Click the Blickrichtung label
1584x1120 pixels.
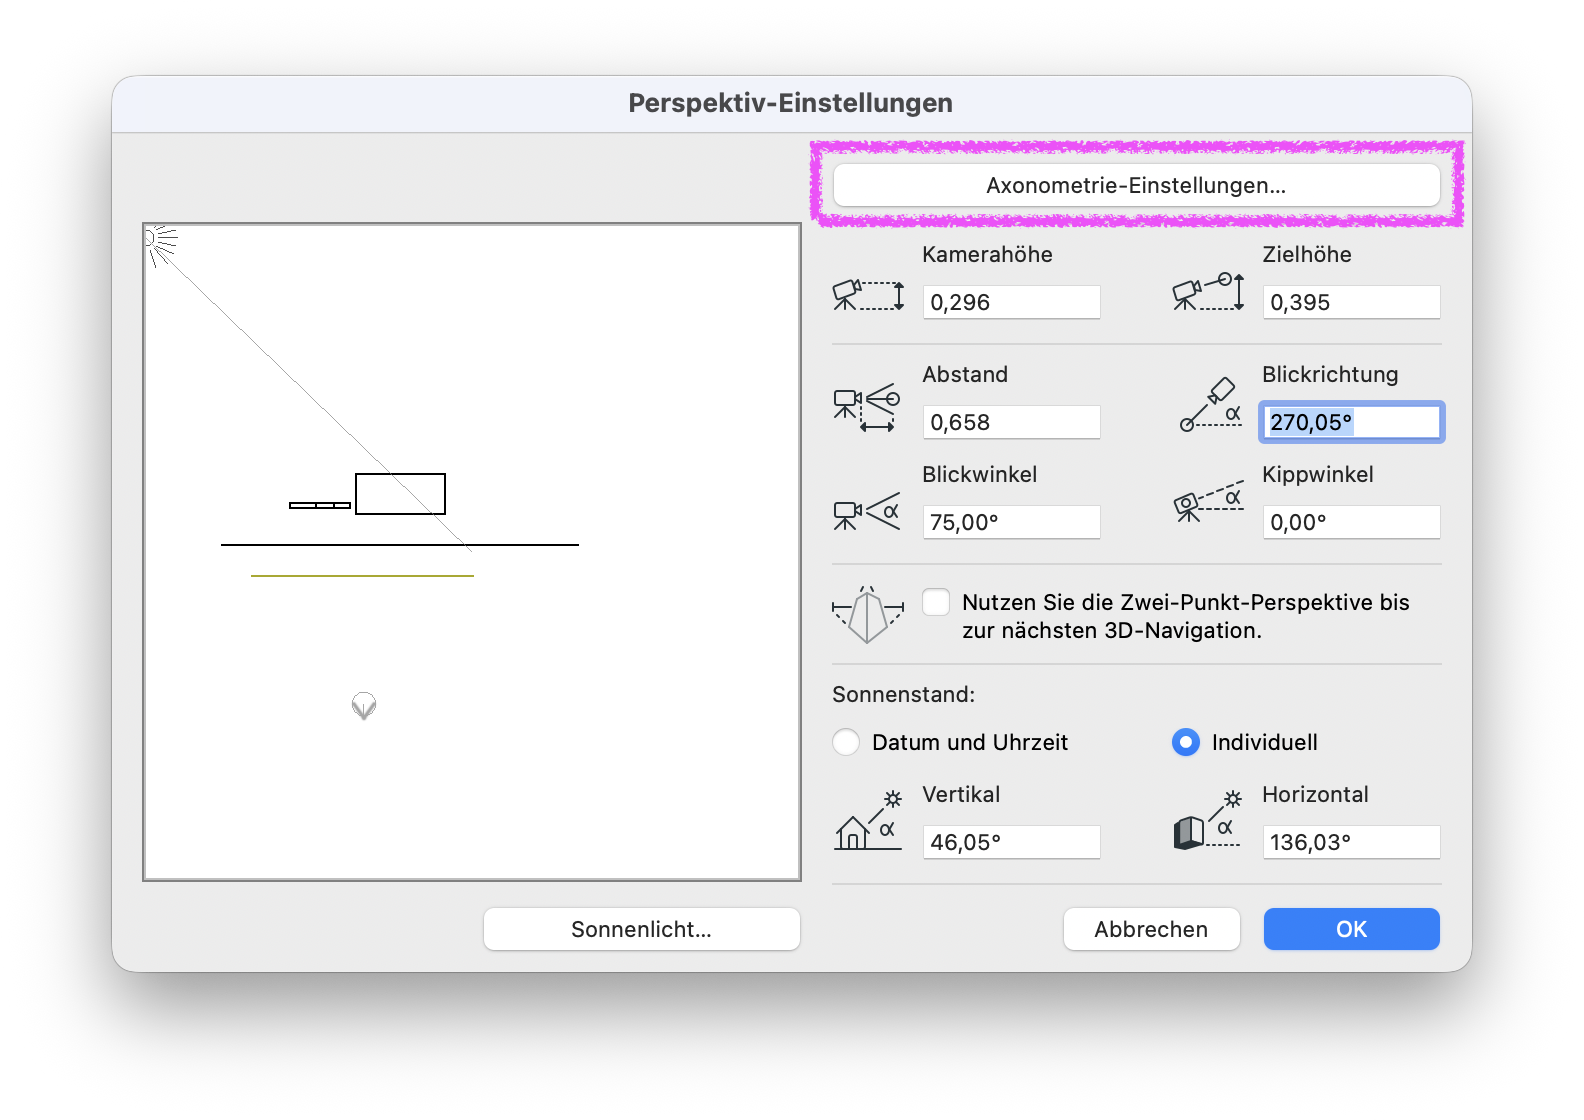[1330, 374]
